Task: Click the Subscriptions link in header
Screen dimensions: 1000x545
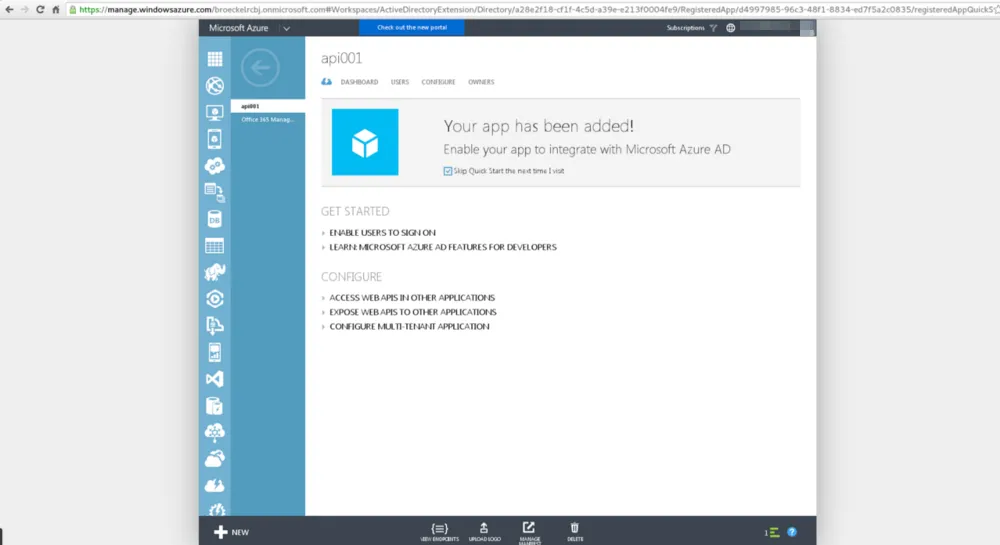Action: [685, 28]
